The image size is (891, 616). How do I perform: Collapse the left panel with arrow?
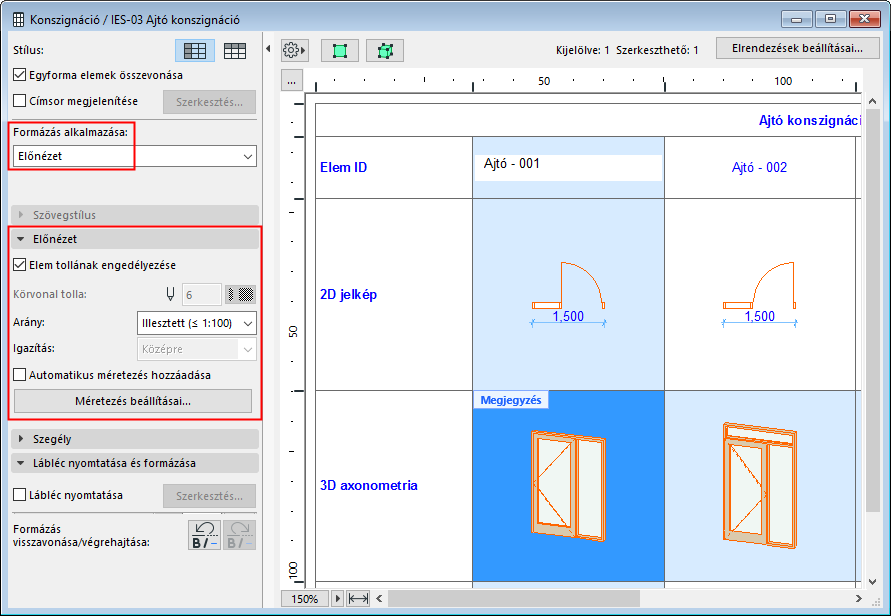pyautogui.click(x=268, y=49)
